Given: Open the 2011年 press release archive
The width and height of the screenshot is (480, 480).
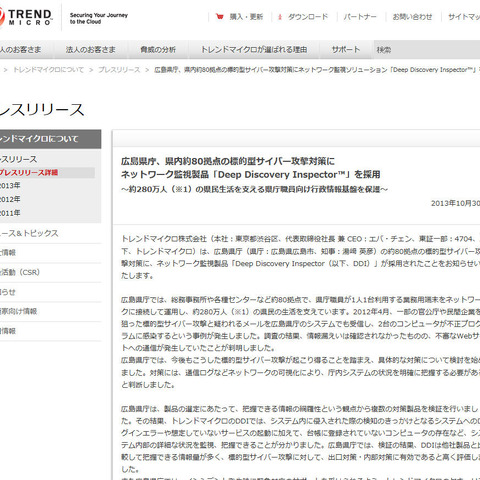Looking at the screenshot, I should [x=10, y=213].
